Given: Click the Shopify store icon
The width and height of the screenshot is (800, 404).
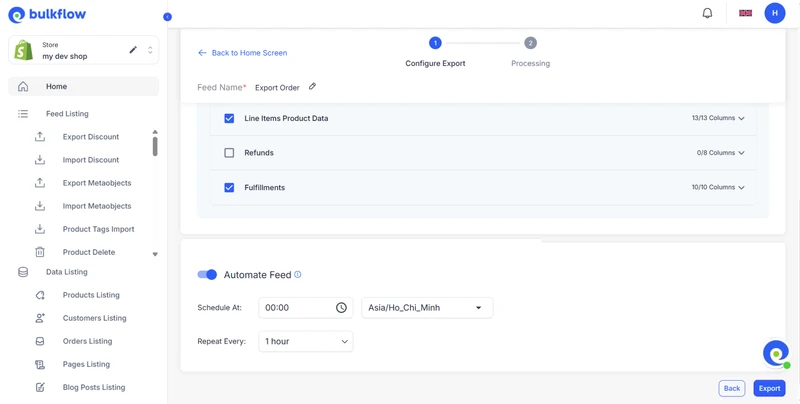Looking at the screenshot, I should tap(23, 50).
